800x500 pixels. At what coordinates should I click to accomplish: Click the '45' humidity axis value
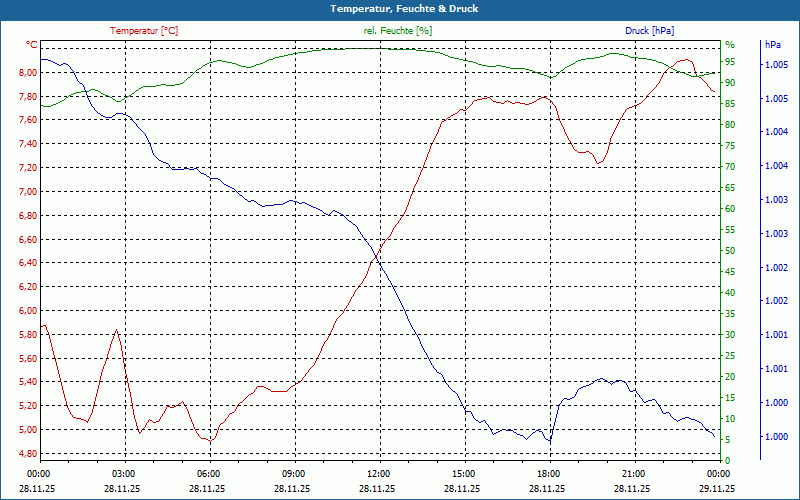730,272
